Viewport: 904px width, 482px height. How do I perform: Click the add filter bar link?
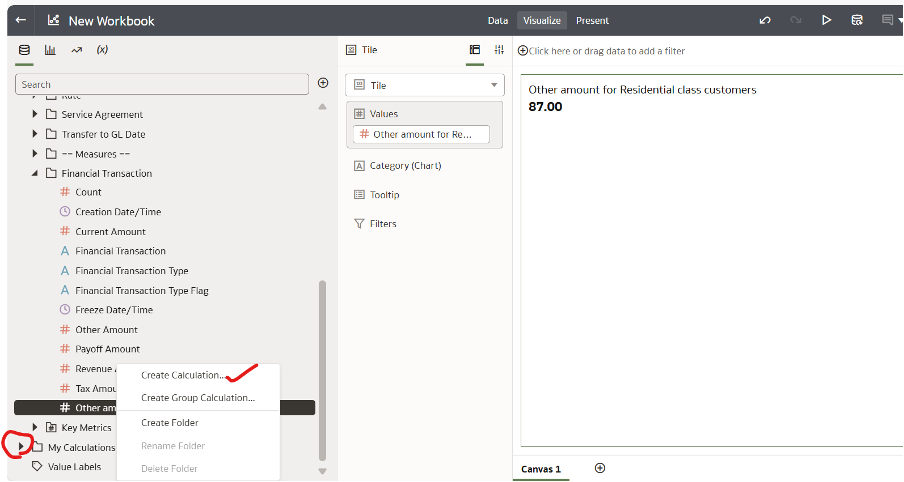coord(606,51)
